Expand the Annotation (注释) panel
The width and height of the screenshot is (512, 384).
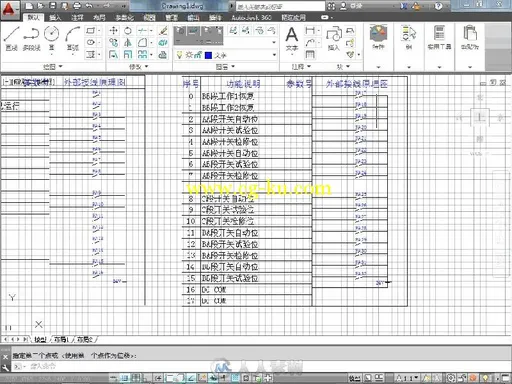click(301, 67)
